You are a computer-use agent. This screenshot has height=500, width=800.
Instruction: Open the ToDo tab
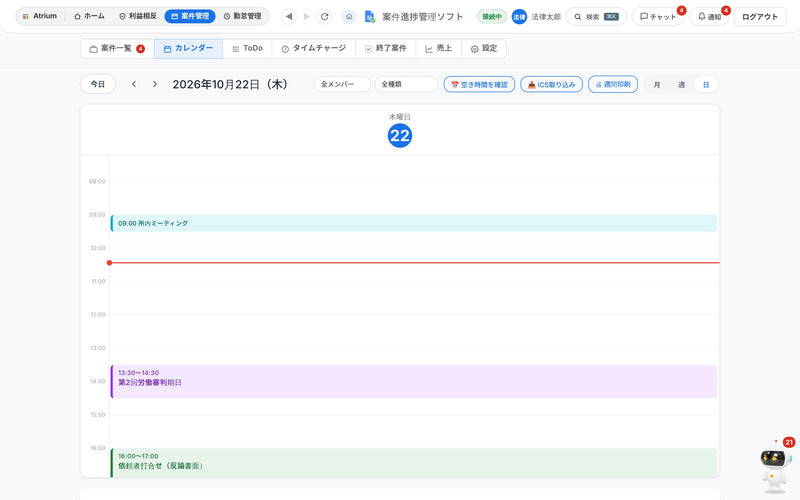coord(247,49)
